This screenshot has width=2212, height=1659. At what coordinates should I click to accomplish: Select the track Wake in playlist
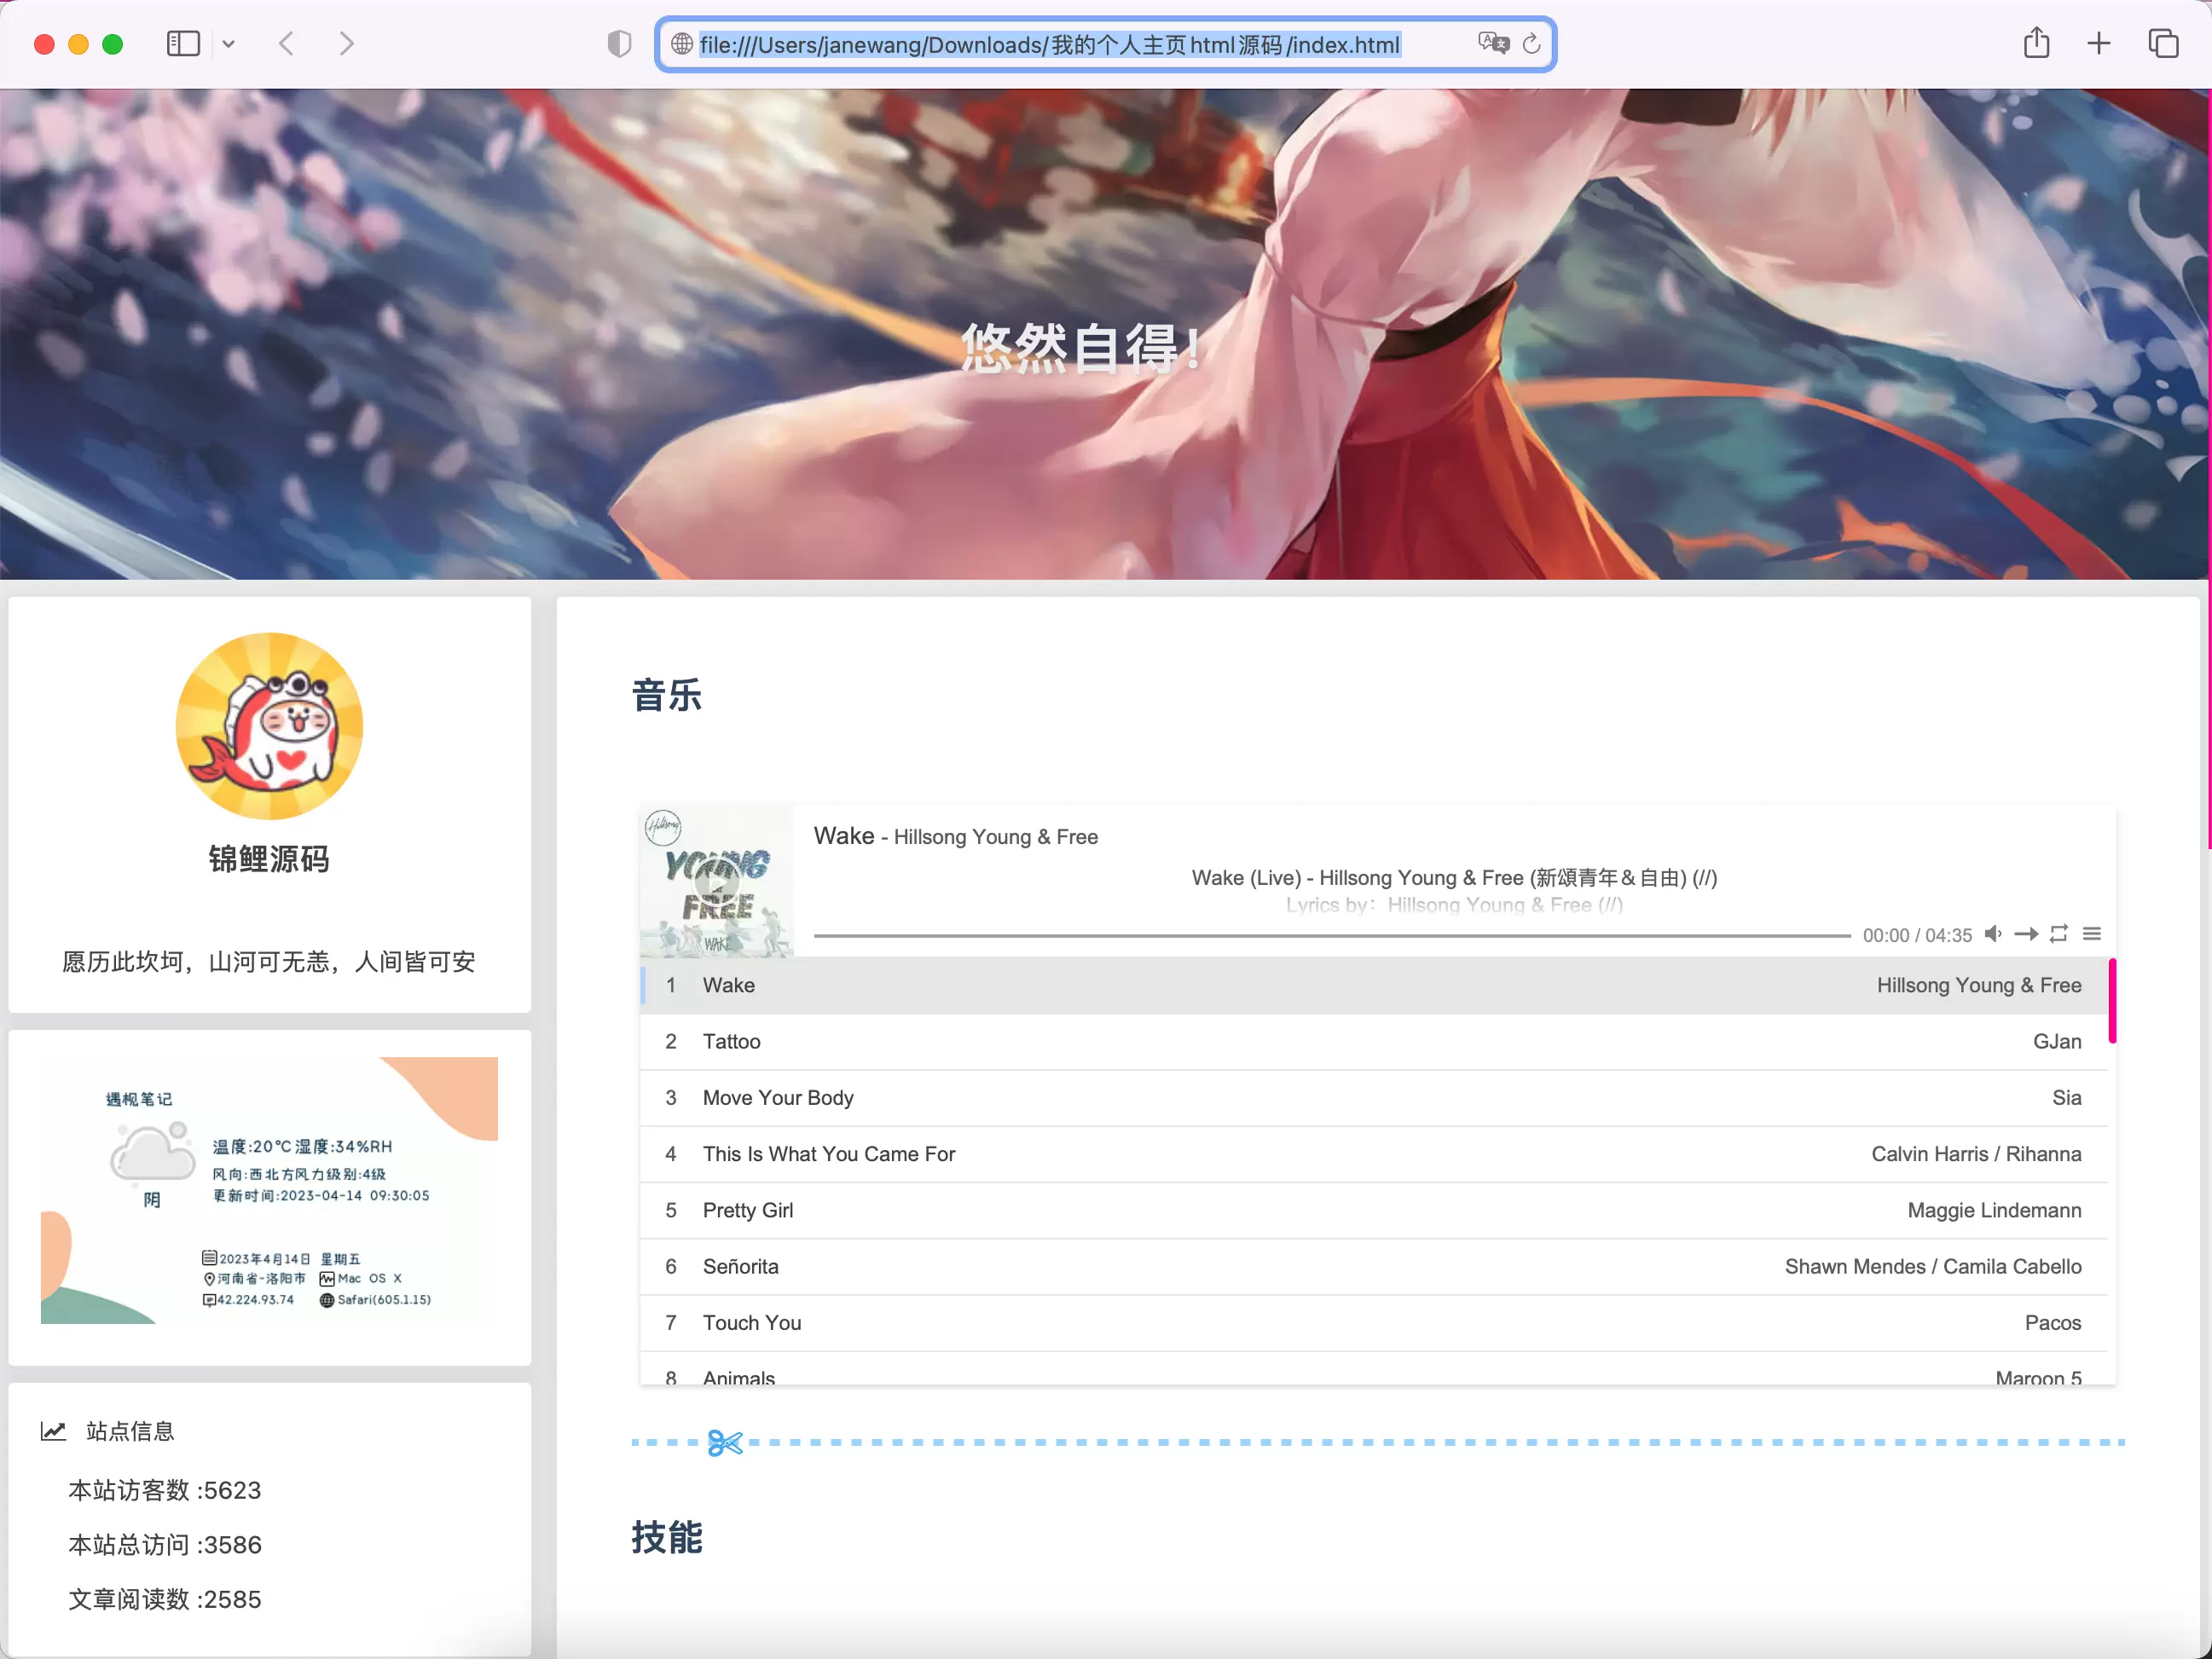pos(1374,986)
